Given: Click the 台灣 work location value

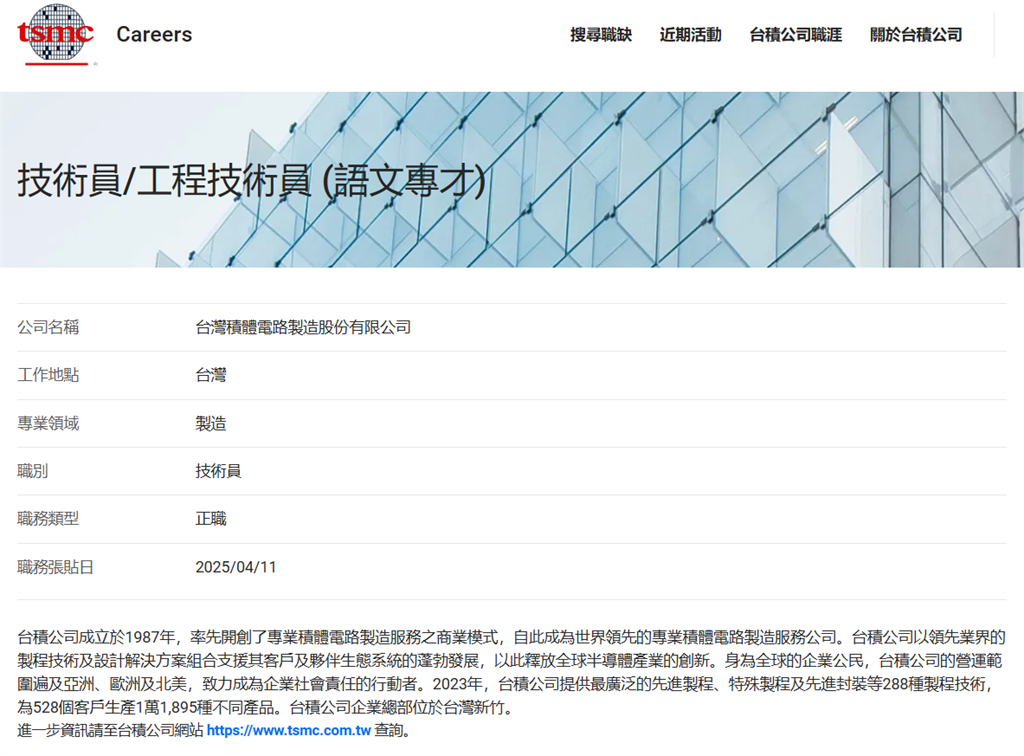Looking at the screenshot, I should click(211, 375).
